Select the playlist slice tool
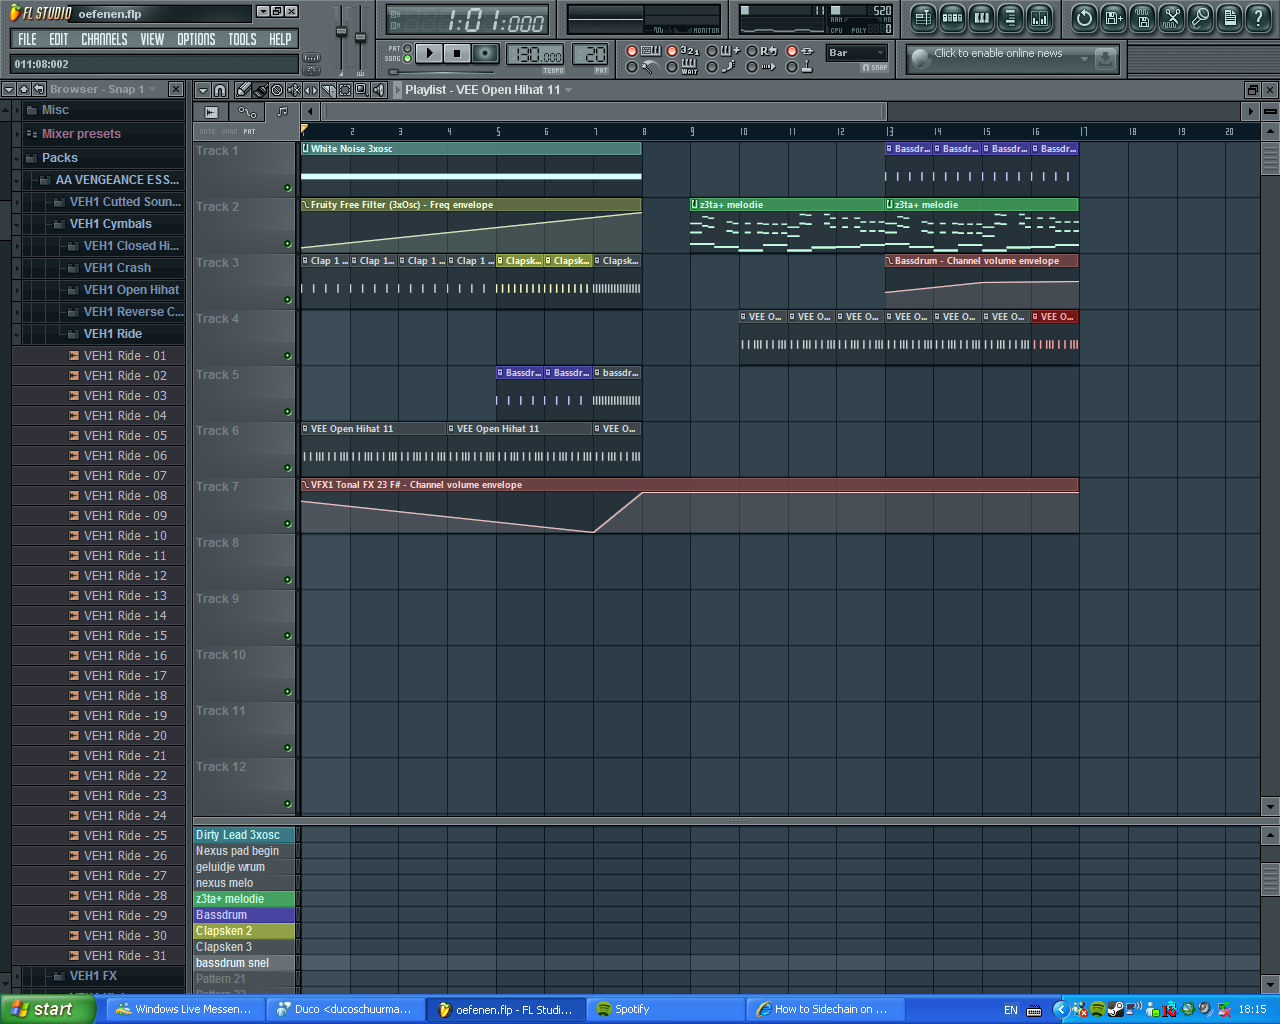Screen dimensions: 1280x1024 328,90
